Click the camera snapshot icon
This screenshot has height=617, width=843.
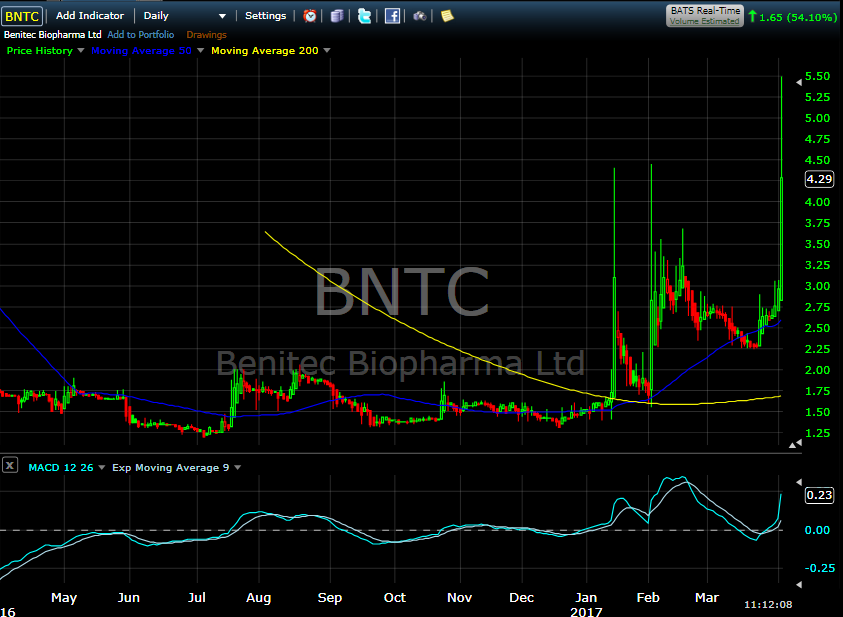(420, 16)
